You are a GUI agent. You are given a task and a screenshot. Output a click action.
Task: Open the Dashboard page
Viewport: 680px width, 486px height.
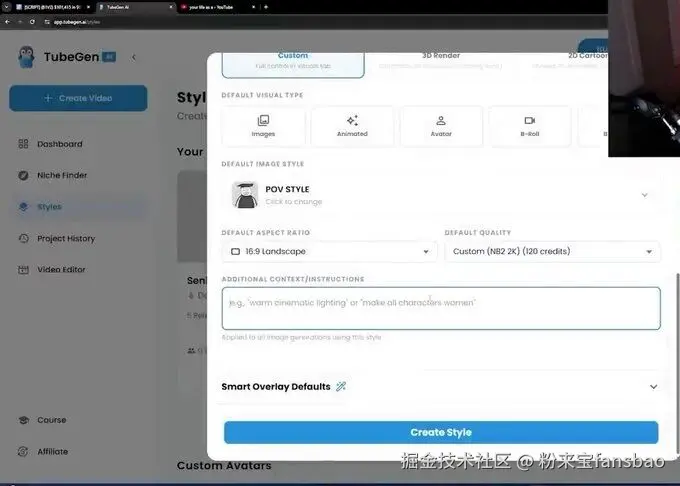click(x=78, y=144)
